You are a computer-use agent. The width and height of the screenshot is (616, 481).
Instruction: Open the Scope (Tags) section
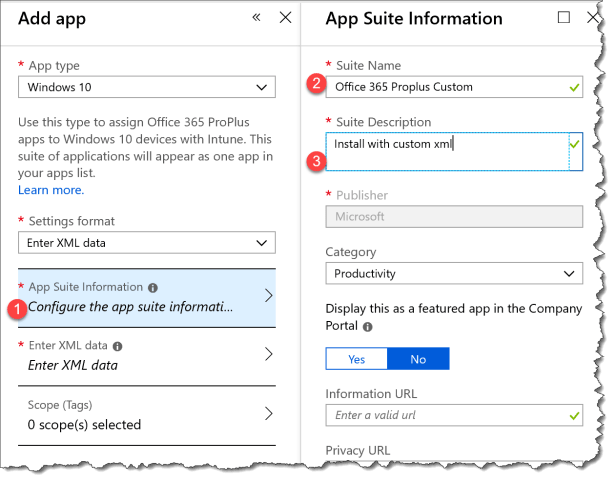(x=147, y=416)
